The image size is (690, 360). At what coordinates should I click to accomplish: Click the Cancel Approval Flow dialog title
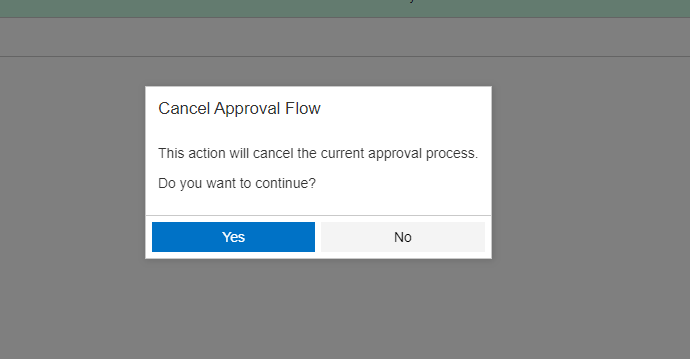(239, 108)
